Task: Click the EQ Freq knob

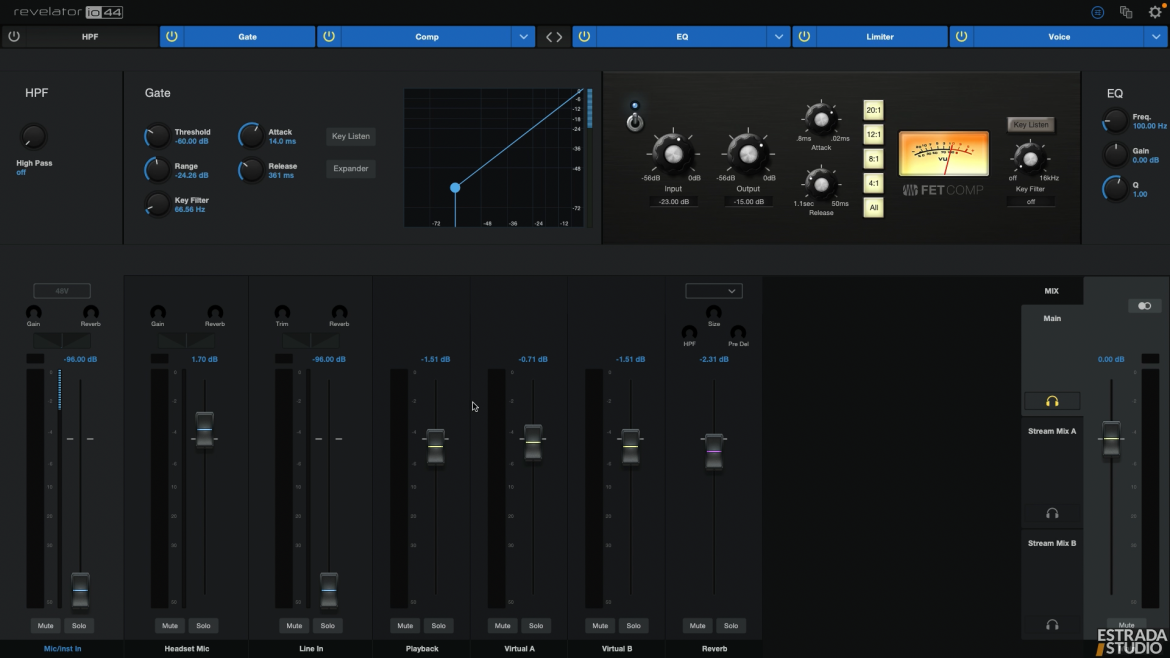Action: pyautogui.click(x=1115, y=121)
